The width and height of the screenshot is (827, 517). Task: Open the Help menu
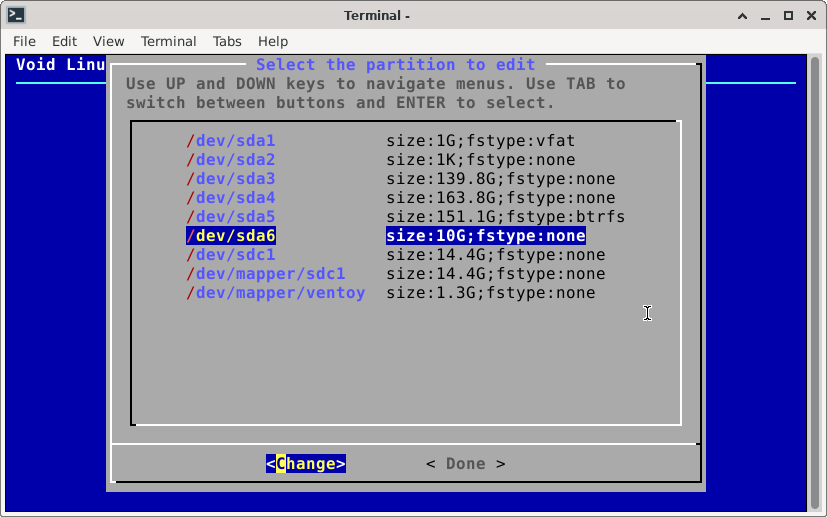pos(273,41)
